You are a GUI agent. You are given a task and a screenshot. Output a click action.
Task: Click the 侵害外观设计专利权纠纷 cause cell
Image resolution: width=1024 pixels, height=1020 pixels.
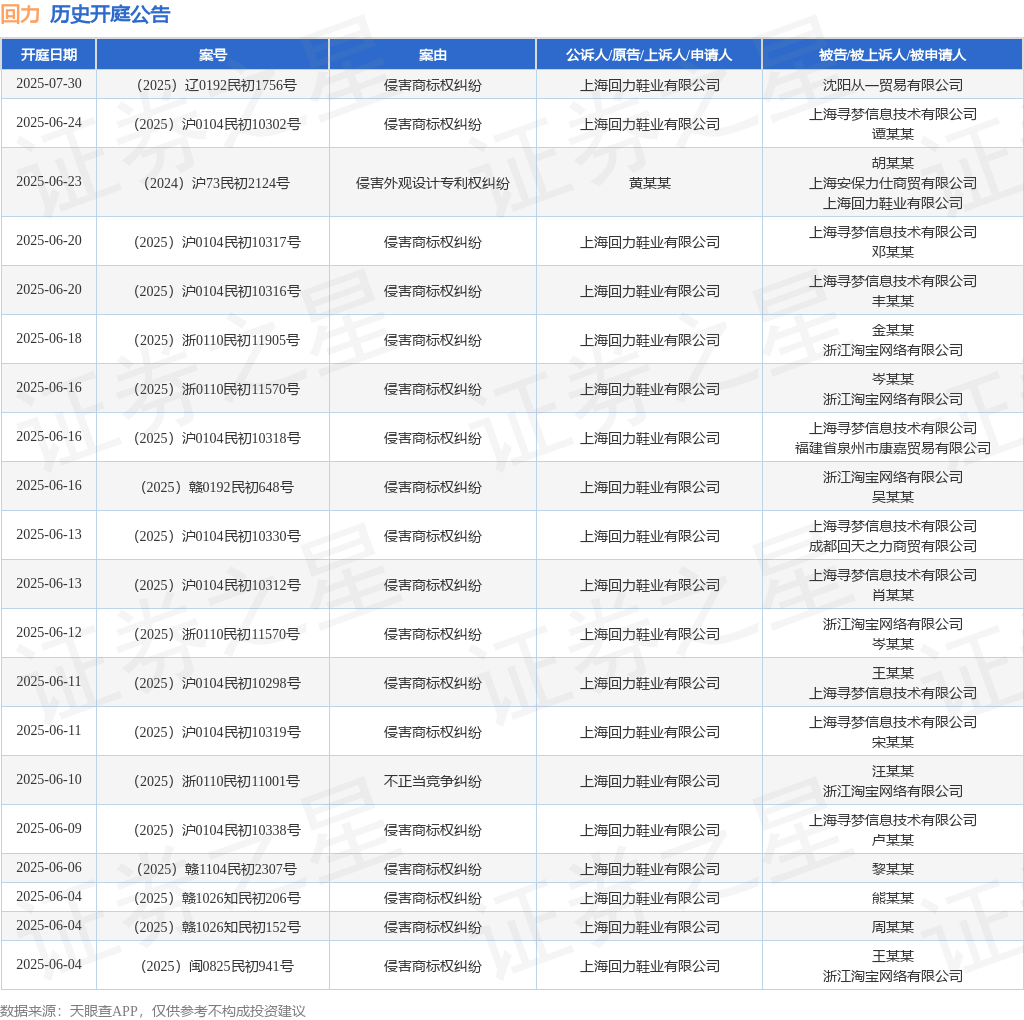(432, 183)
